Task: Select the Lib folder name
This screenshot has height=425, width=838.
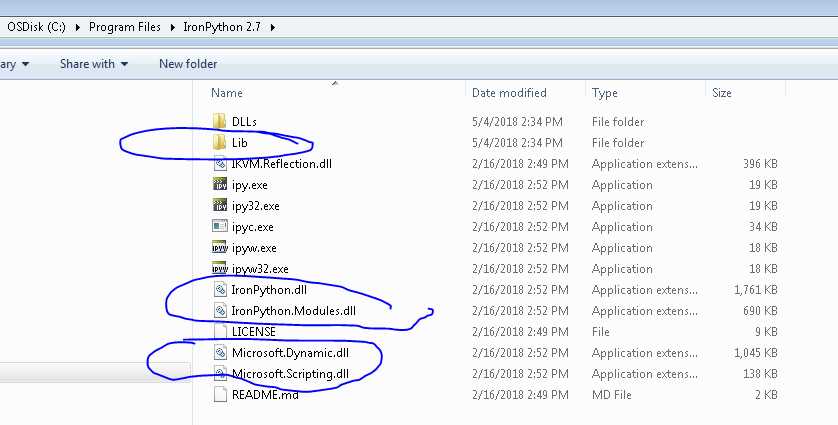Action: click(239, 142)
